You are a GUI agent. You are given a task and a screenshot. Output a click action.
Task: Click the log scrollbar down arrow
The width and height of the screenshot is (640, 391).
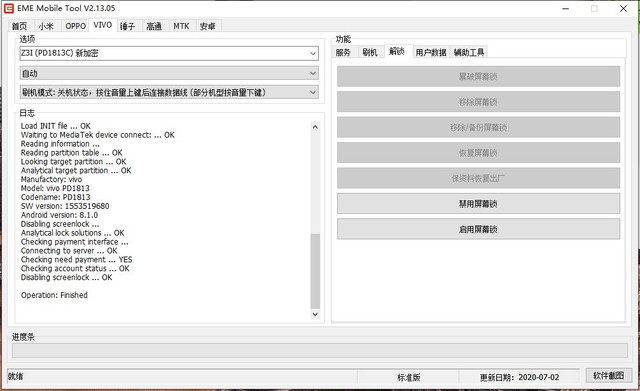[315, 314]
